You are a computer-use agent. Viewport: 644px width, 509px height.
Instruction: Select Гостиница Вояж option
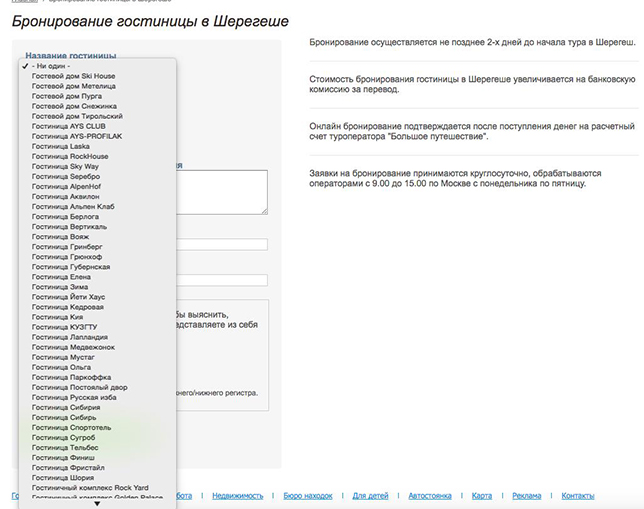[97, 237]
